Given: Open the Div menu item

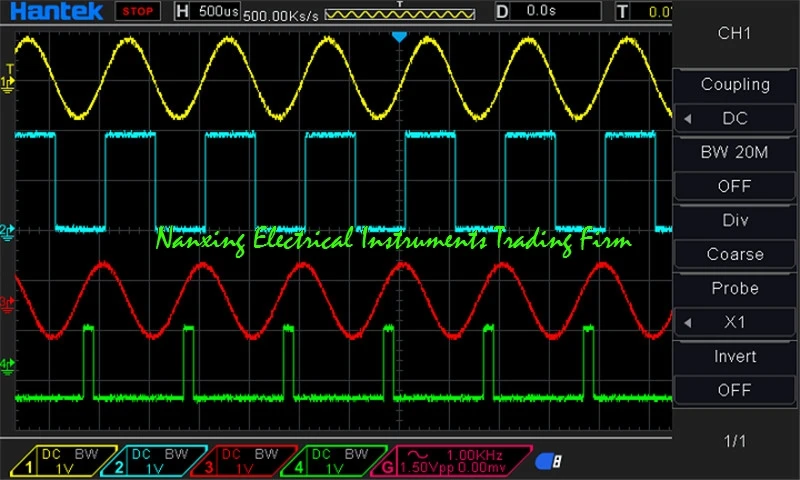Looking at the screenshot, I should (735, 220).
